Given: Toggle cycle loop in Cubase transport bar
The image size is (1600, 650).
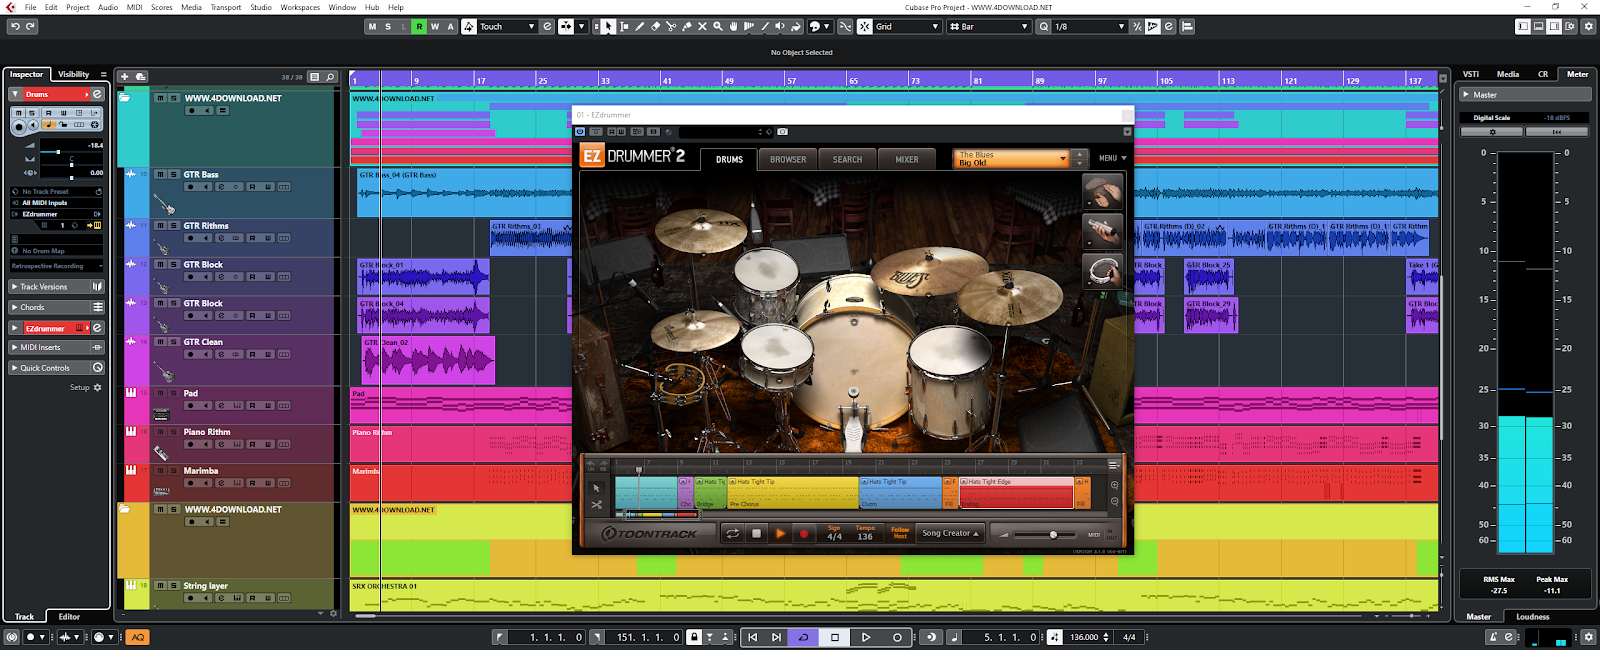Looking at the screenshot, I should pos(803,637).
